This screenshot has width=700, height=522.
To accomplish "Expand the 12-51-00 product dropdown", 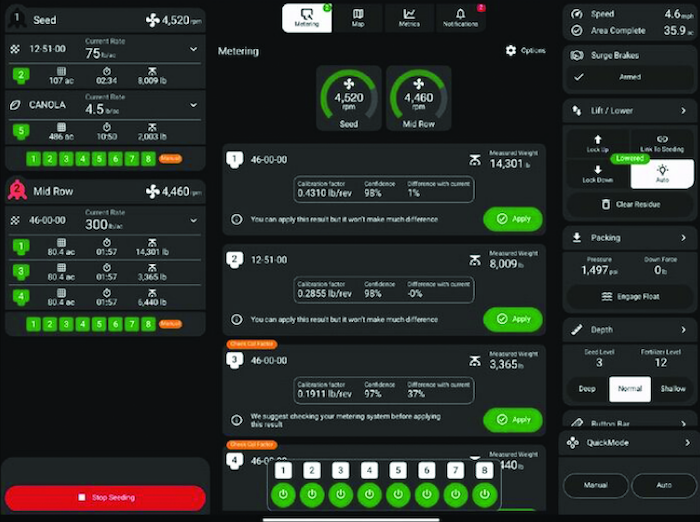I will pos(193,49).
